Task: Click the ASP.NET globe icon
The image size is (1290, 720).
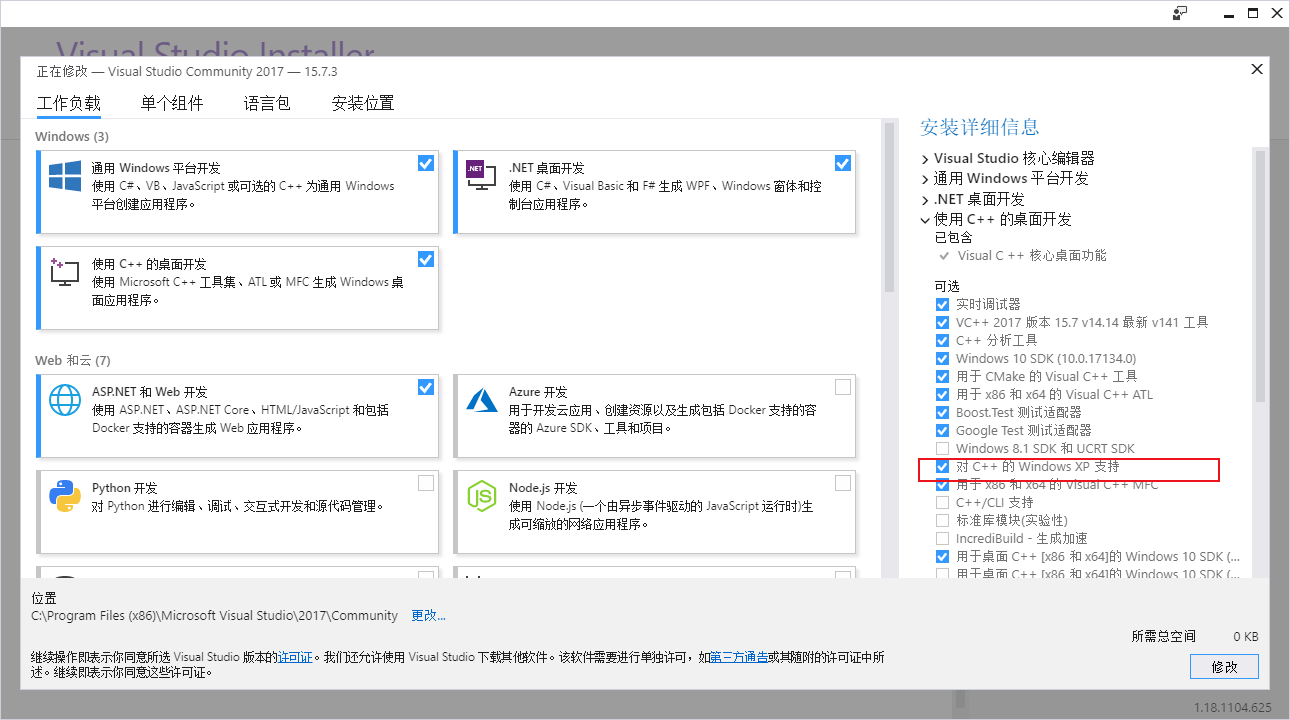Action: pos(65,400)
